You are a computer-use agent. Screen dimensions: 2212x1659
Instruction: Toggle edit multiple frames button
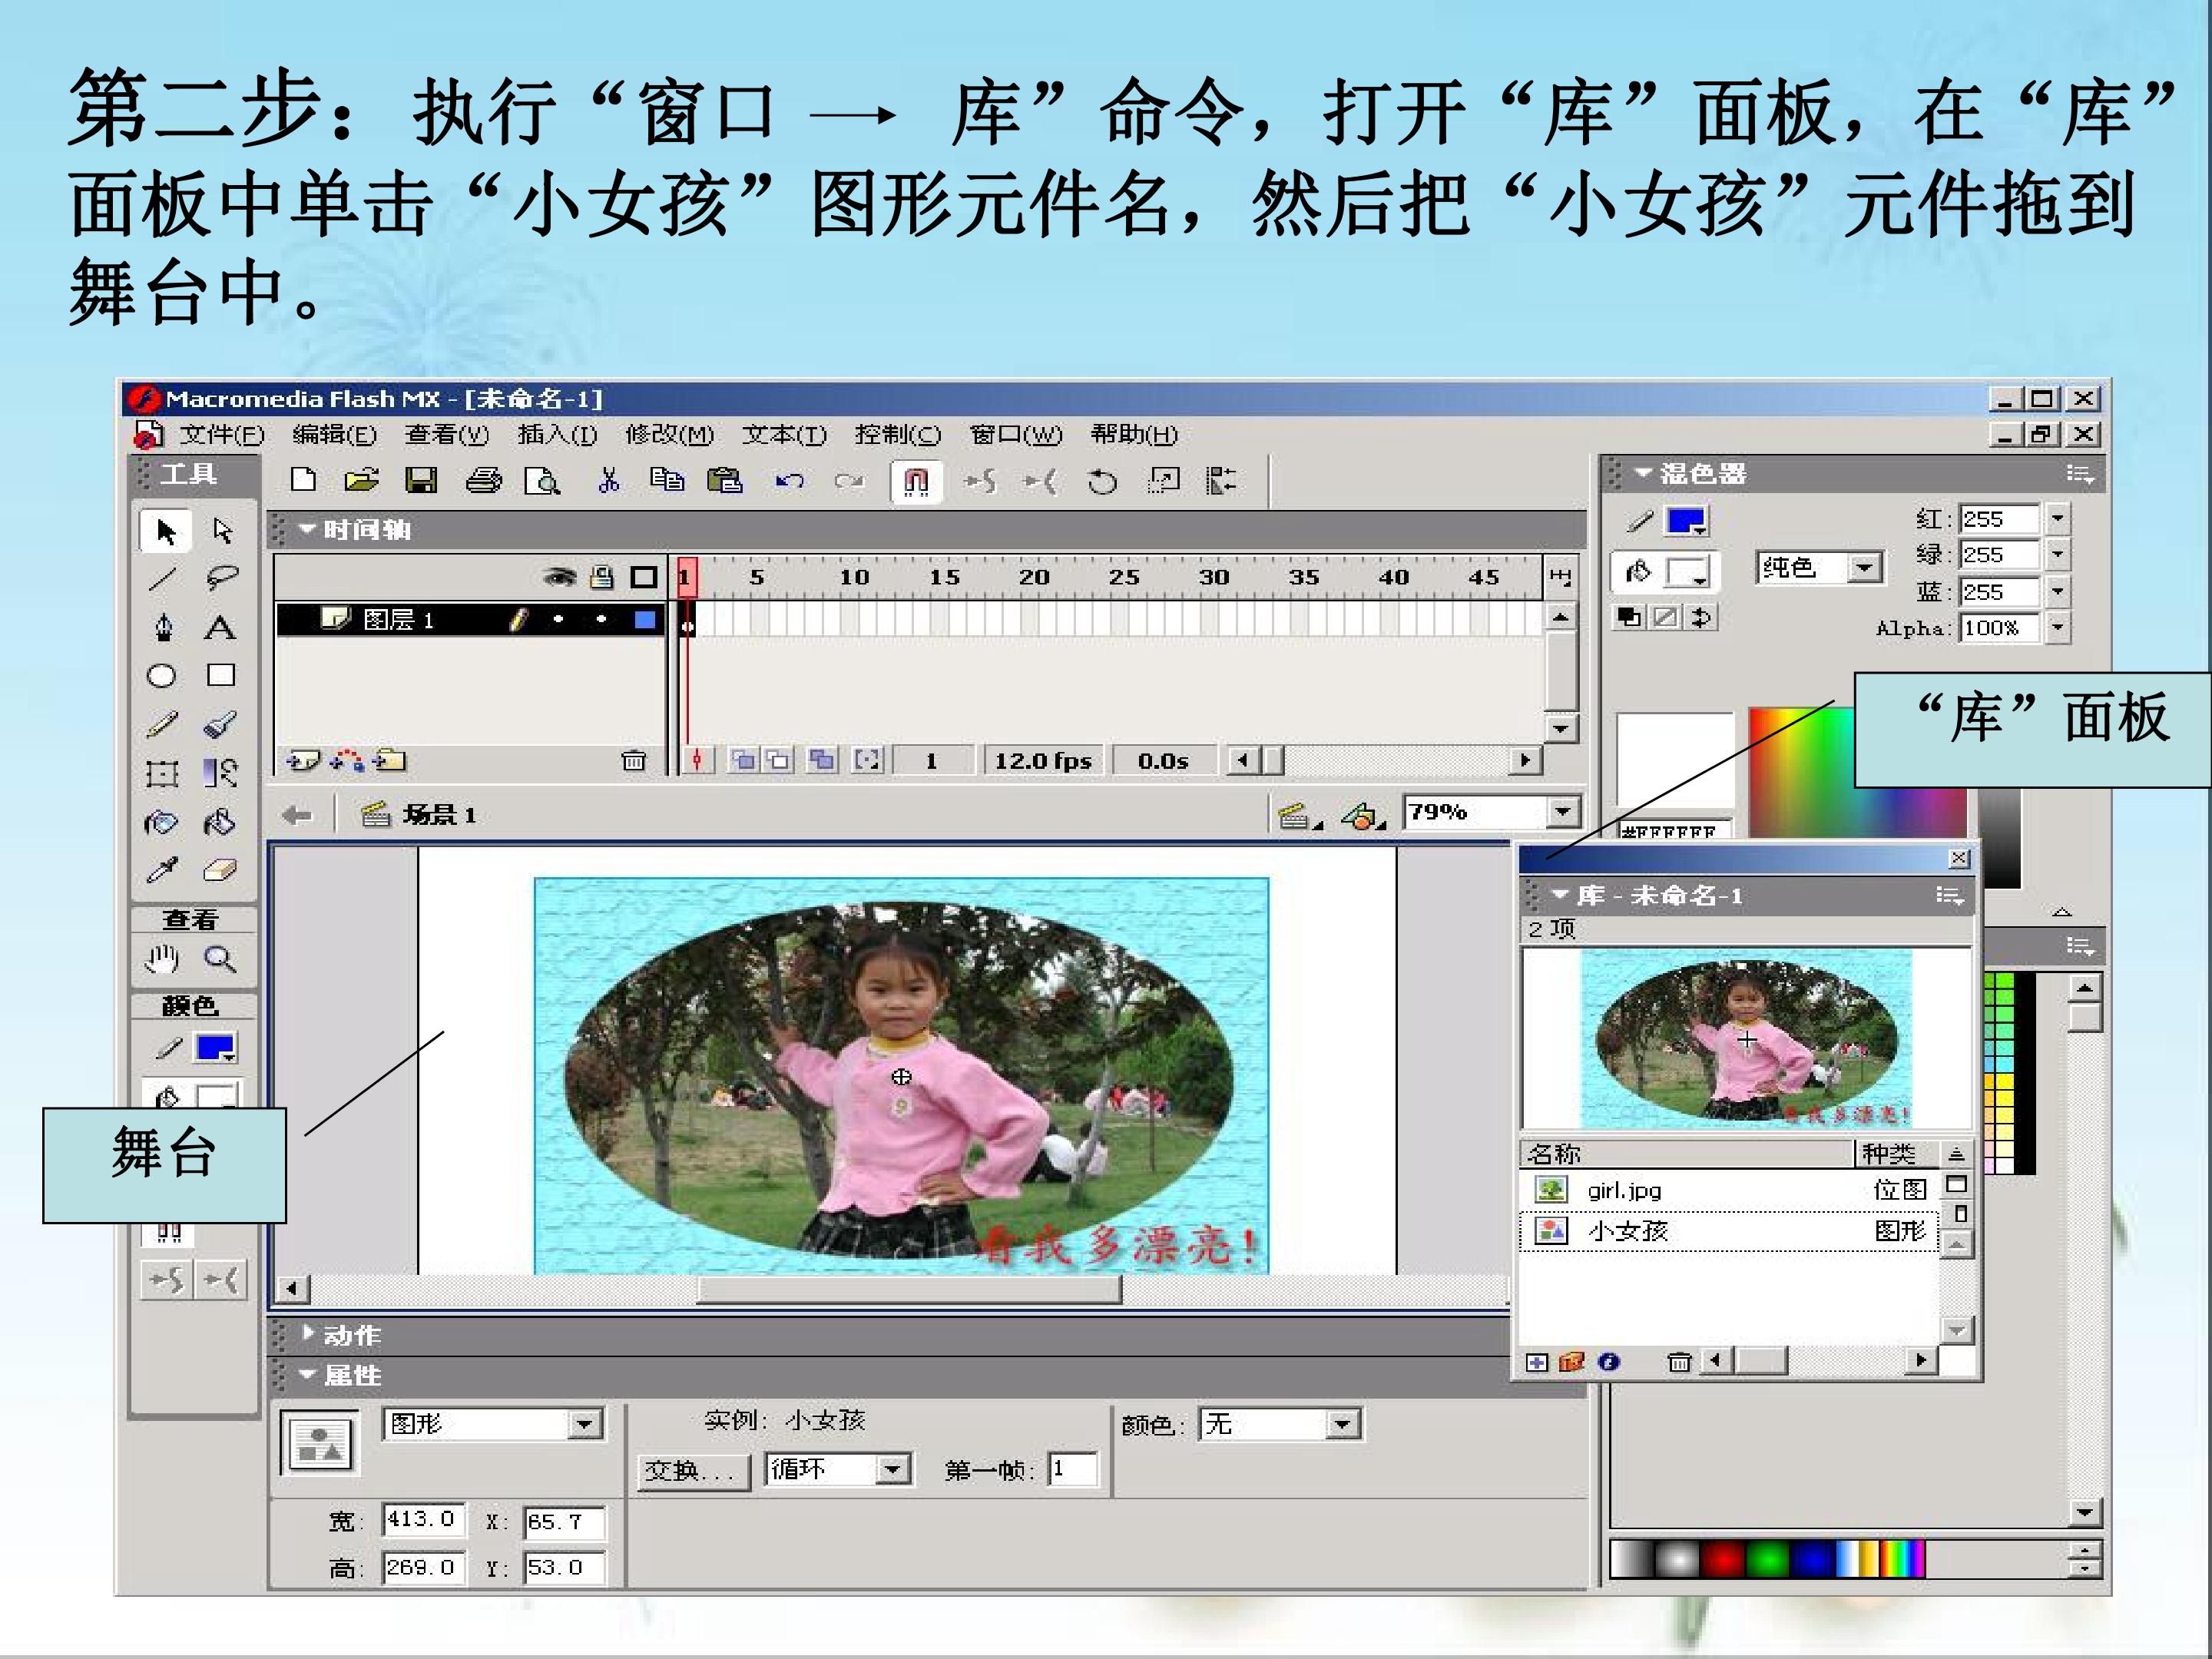click(822, 761)
